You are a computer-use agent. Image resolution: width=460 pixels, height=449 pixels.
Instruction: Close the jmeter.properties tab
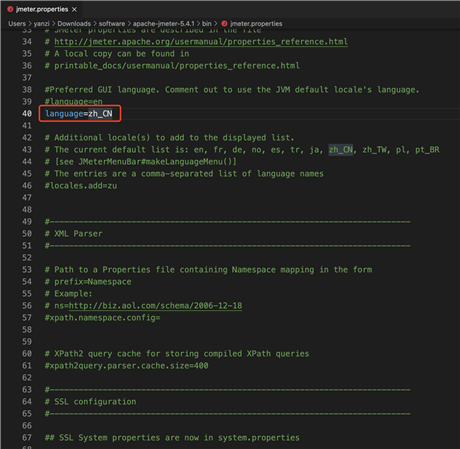pyautogui.click(x=74, y=10)
